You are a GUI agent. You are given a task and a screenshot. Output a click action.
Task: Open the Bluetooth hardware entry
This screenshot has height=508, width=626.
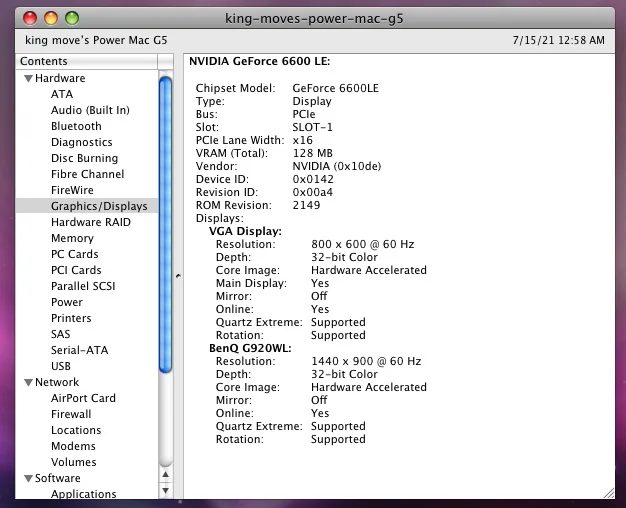point(76,126)
